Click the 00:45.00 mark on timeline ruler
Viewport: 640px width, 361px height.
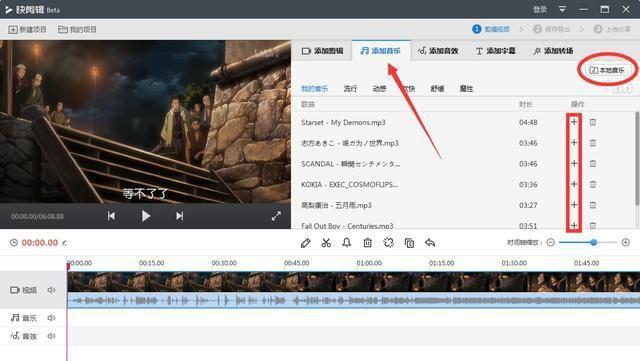296,263
